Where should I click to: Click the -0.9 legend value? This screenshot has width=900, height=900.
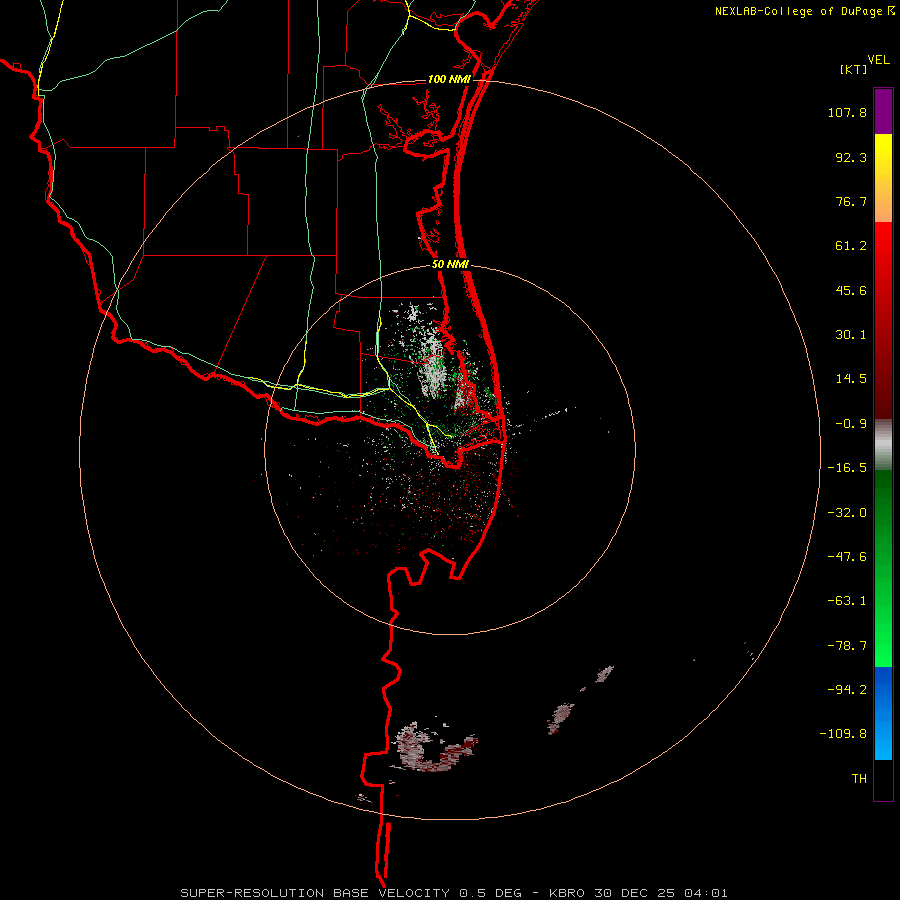tap(851, 424)
